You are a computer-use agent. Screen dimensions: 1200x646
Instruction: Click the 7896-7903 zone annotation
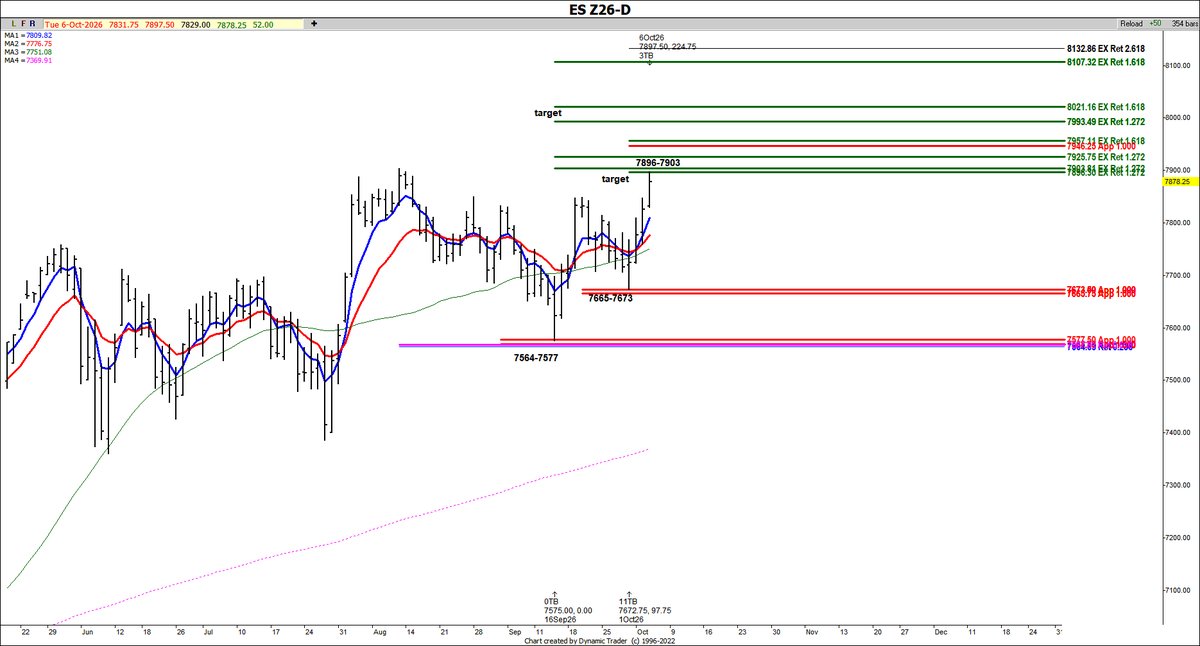(657, 162)
